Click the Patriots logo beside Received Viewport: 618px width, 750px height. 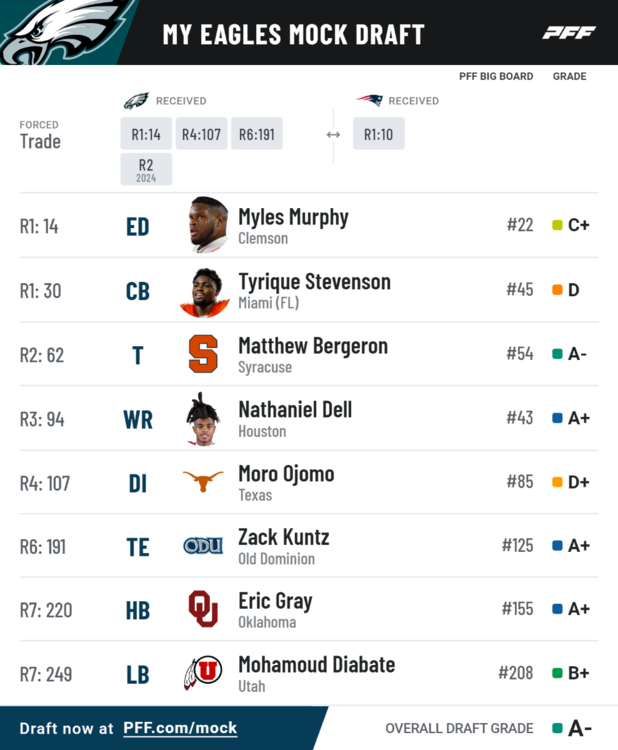370,100
